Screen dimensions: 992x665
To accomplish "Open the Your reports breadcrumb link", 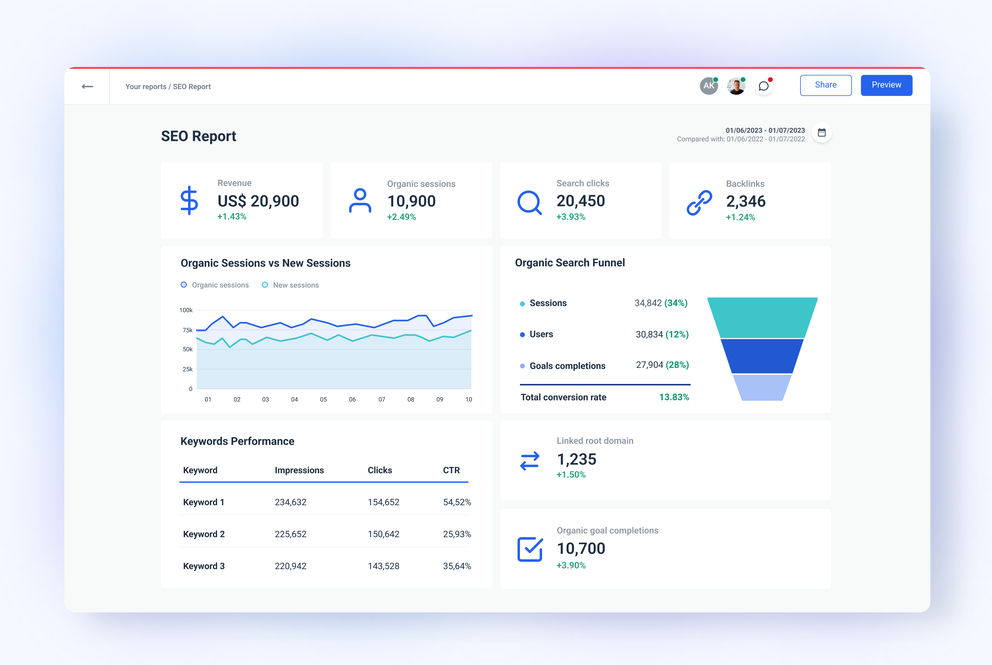I will [x=146, y=87].
